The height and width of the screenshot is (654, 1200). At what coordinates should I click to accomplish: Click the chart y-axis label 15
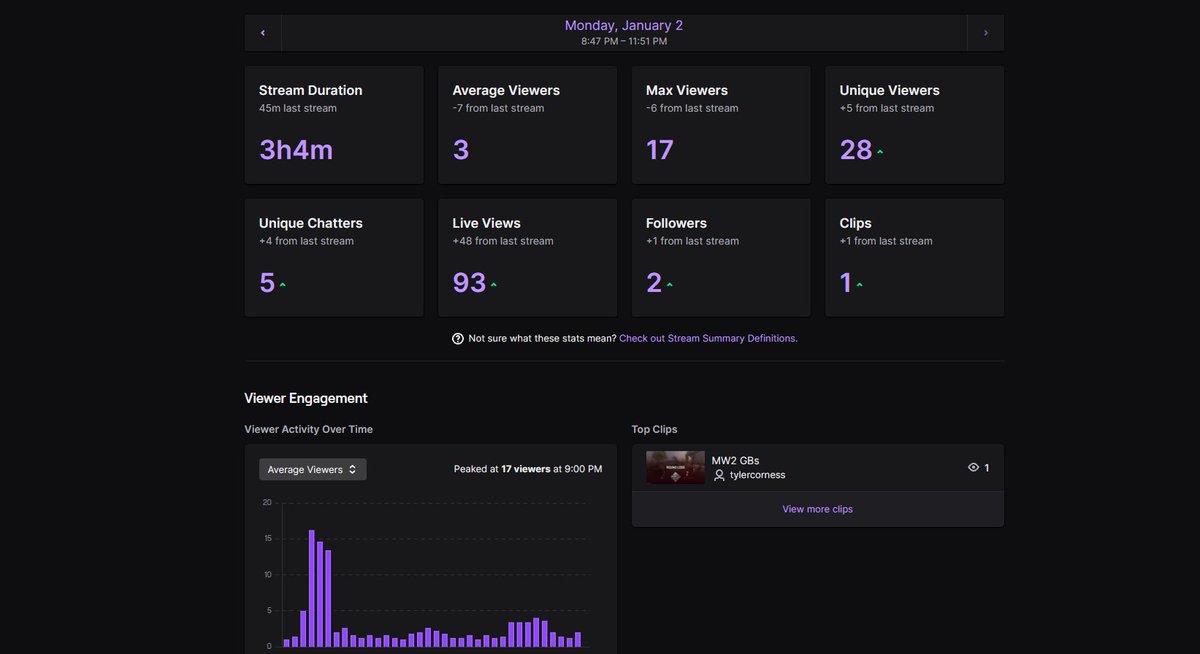[267, 539]
